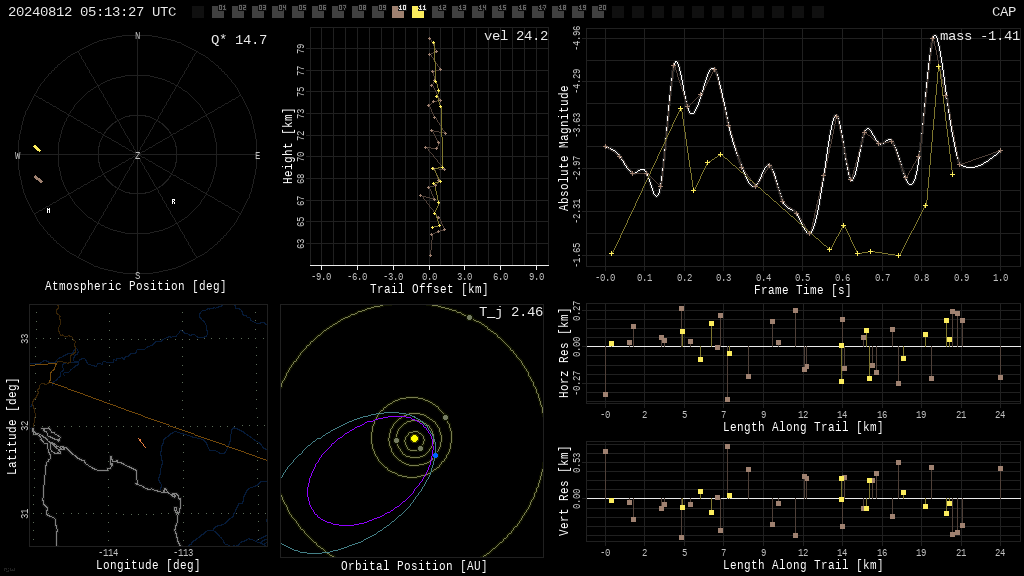Click the Q* 14.7 value label

[x=239, y=40]
